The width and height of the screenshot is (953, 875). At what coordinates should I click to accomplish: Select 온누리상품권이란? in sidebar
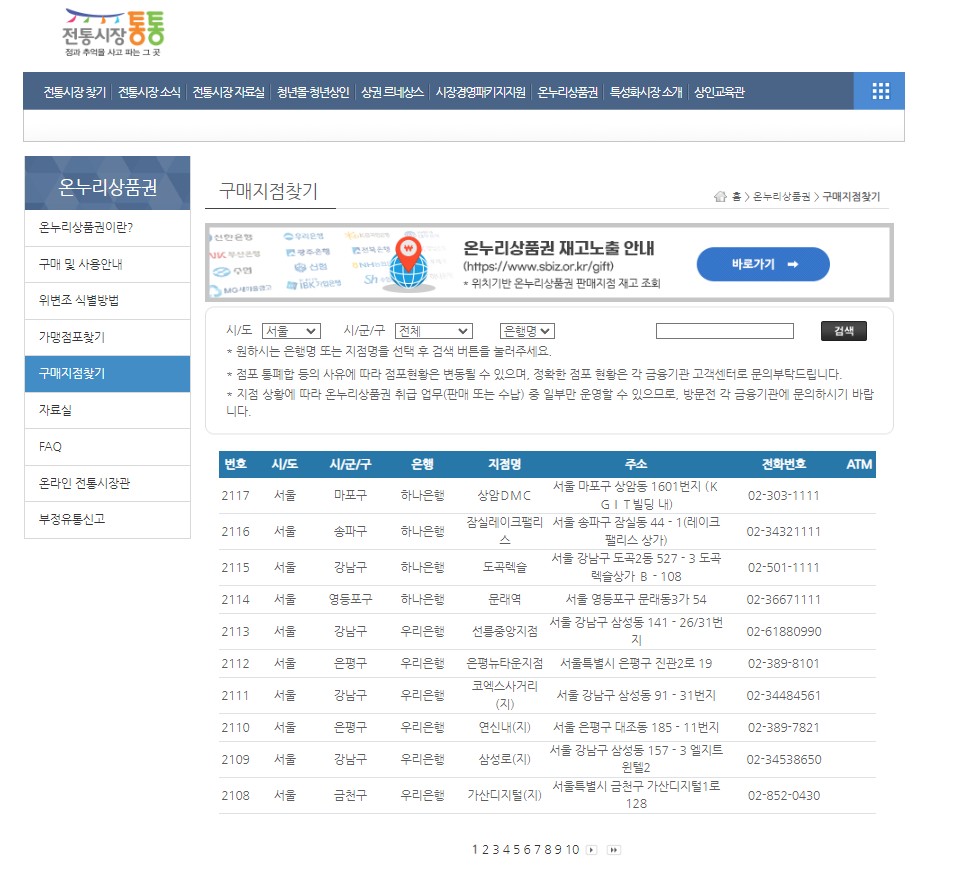pos(108,228)
